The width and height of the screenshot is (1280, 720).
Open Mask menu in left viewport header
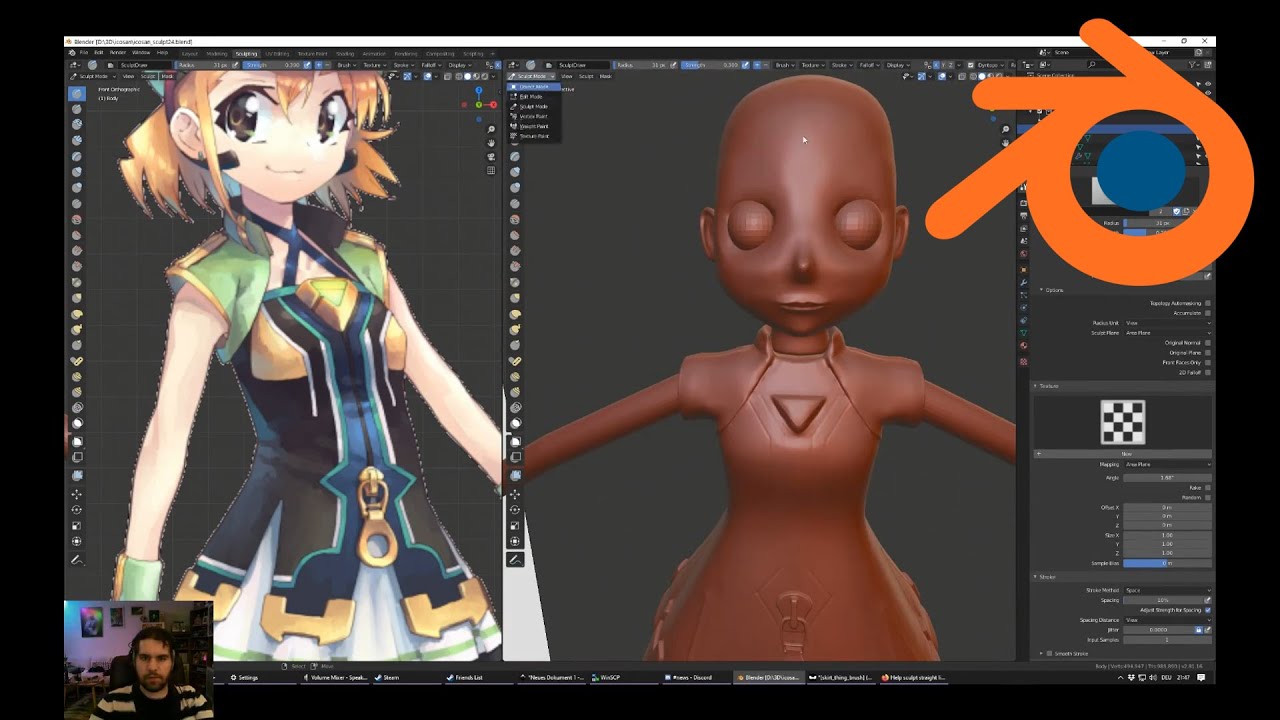point(167,76)
